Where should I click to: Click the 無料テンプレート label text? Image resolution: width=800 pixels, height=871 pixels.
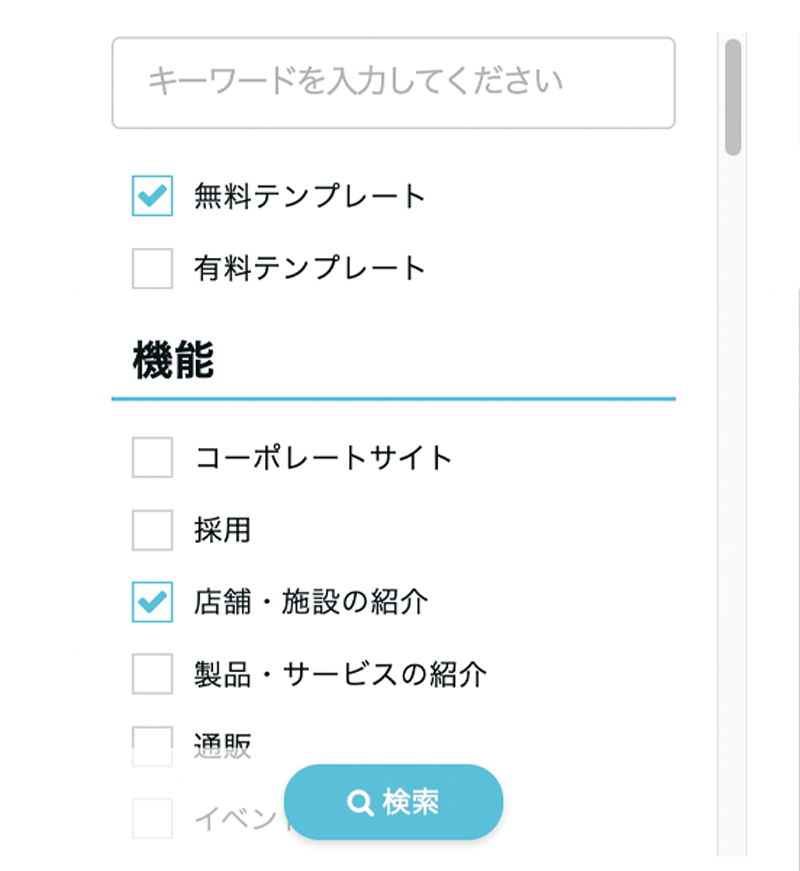tap(310, 196)
